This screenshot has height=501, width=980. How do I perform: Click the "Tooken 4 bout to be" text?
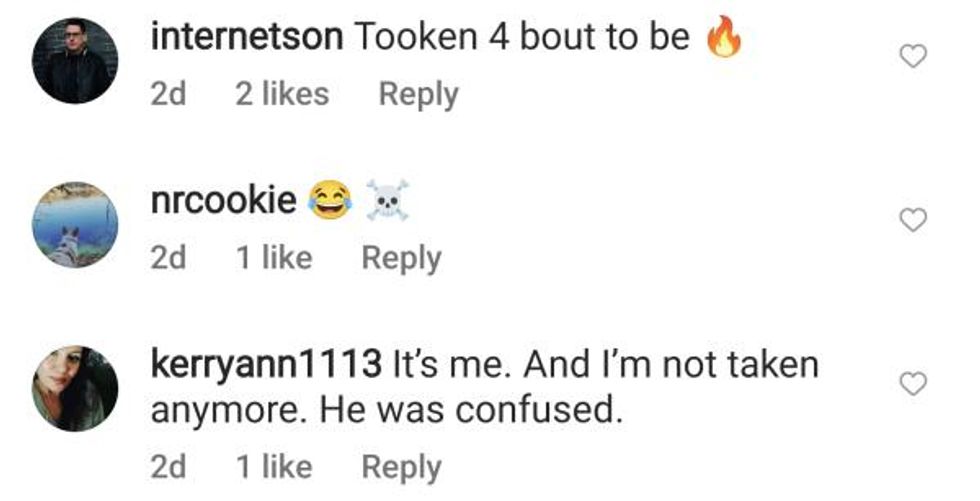coord(522,37)
